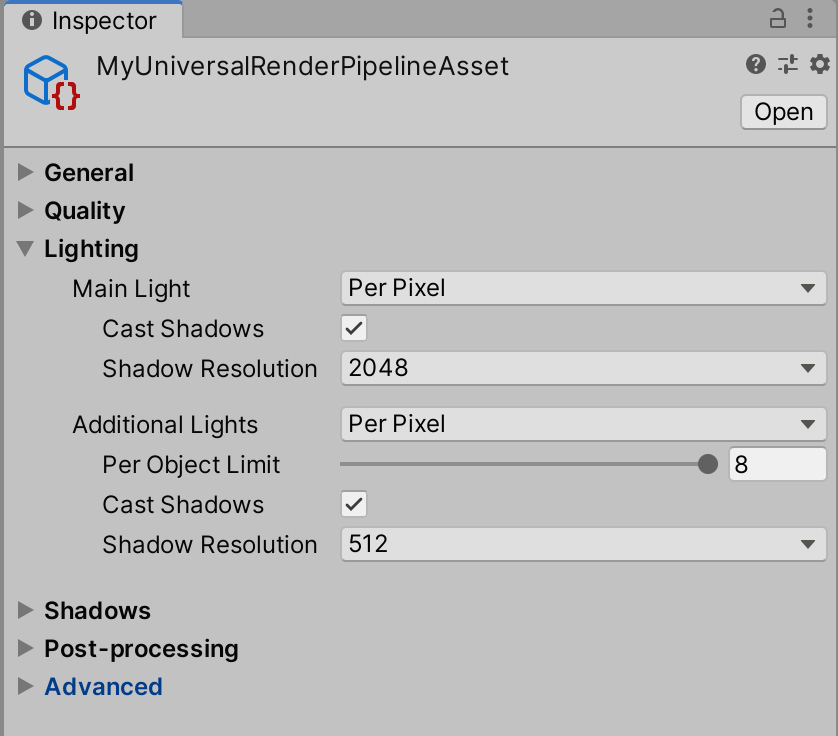The height and width of the screenshot is (736, 838).
Task: Open the Main Light mode dropdown
Action: 583,288
